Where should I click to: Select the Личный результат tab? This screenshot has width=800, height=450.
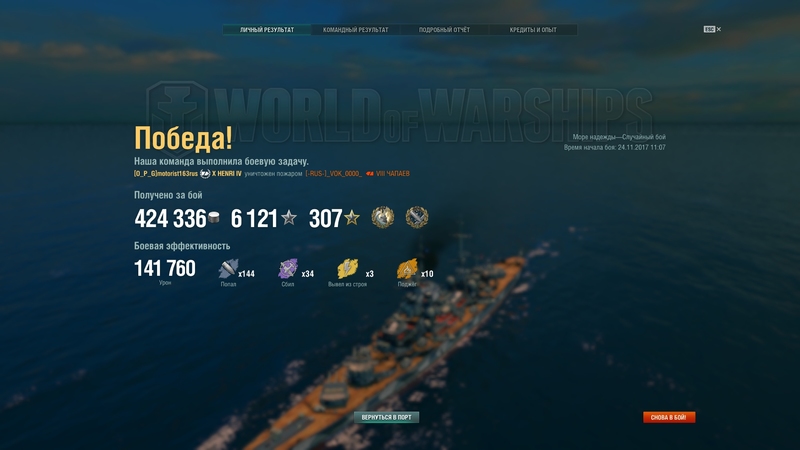(267, 30)
